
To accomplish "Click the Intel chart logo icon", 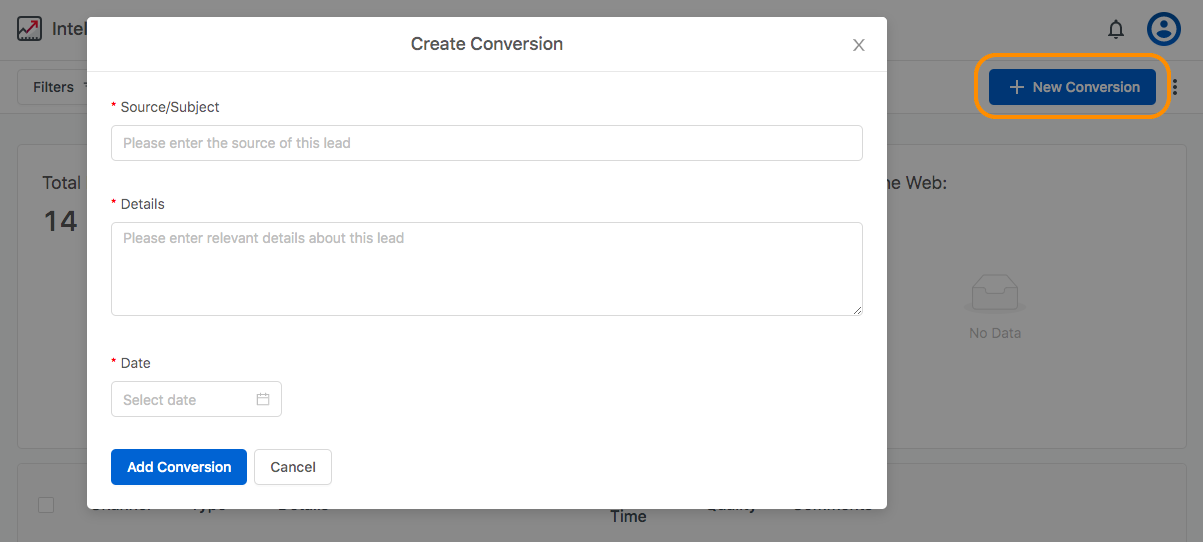I will pos(30,29).
